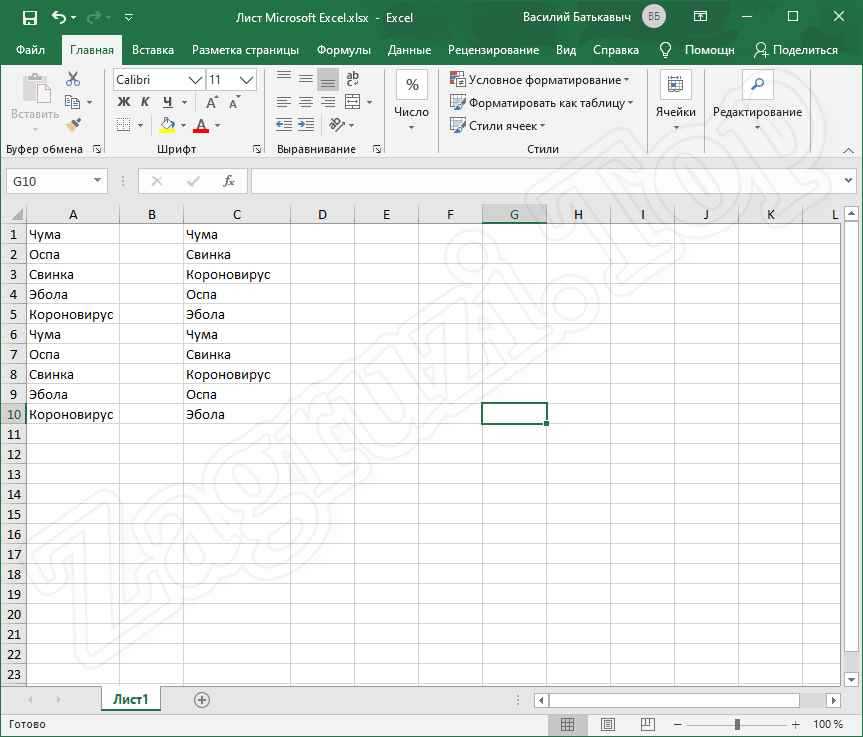Open Условное форматирование dropdown
The height and width of the screenshot is (737, 863).
[540, 79]
